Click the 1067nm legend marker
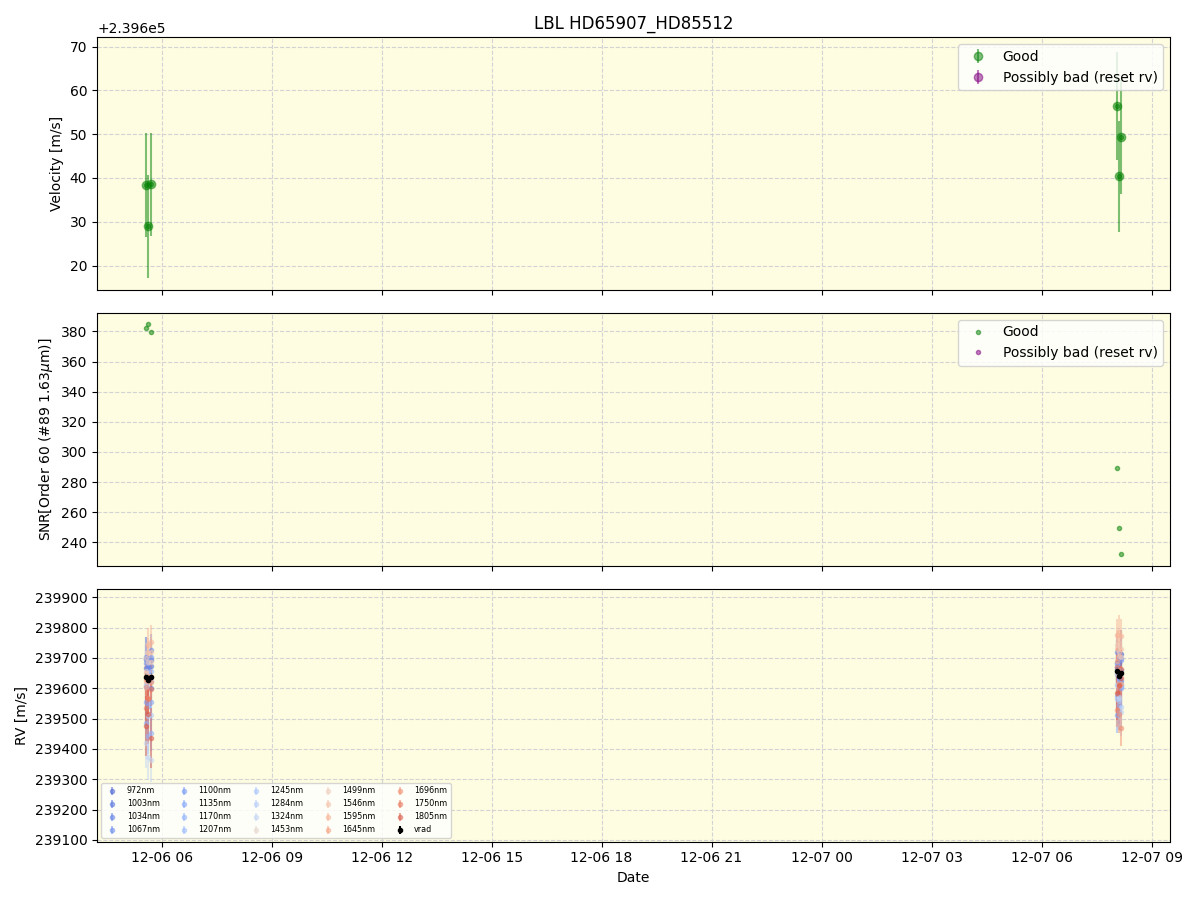1200x900 pixels. pyautogui.click(x=112, y=830)
